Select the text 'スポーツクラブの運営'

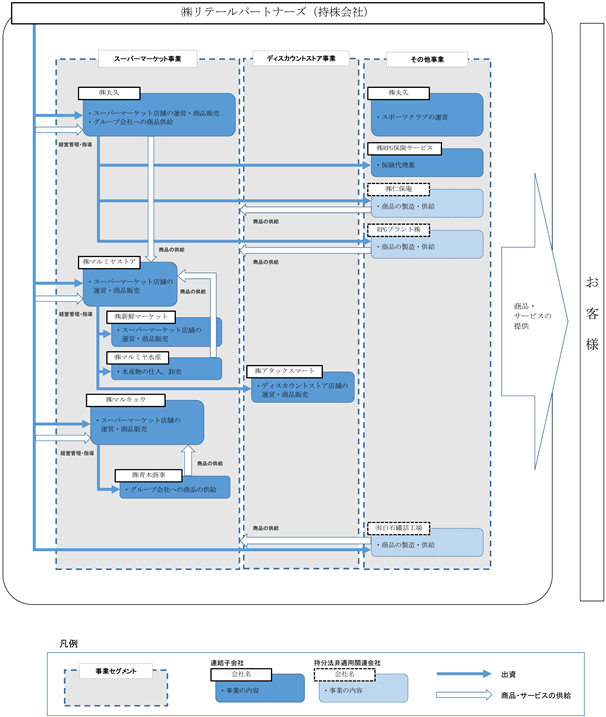point(415,117)
